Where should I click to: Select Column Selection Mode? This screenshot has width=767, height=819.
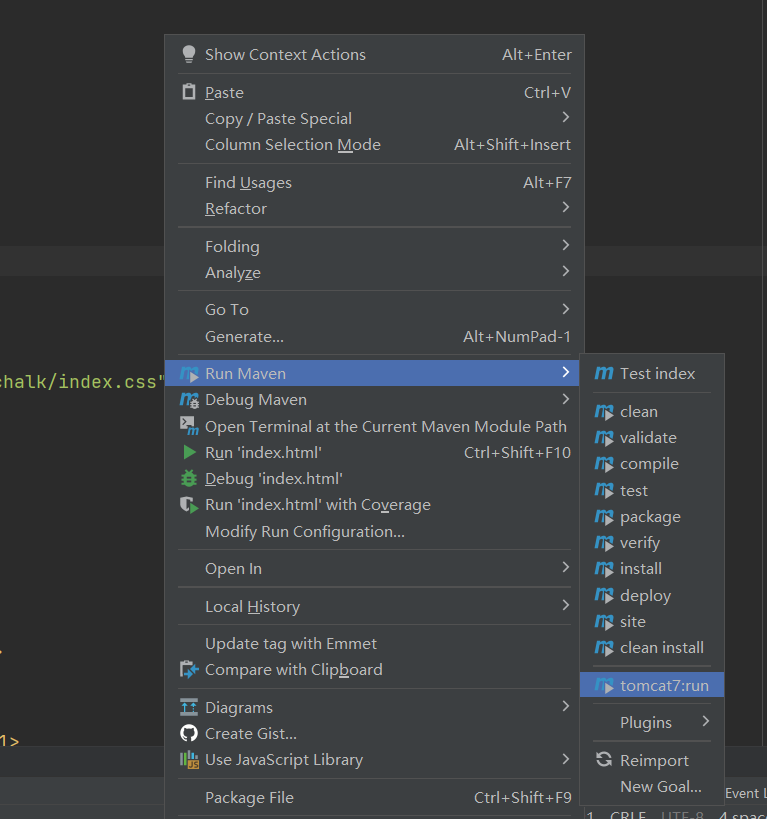(x=292, y=145)
